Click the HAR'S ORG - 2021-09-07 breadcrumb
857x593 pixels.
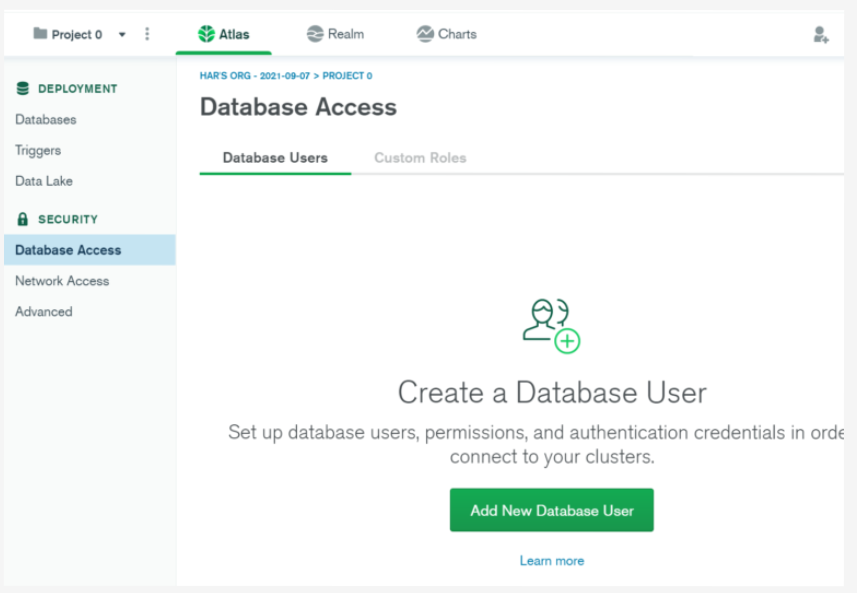pos(255,75)
